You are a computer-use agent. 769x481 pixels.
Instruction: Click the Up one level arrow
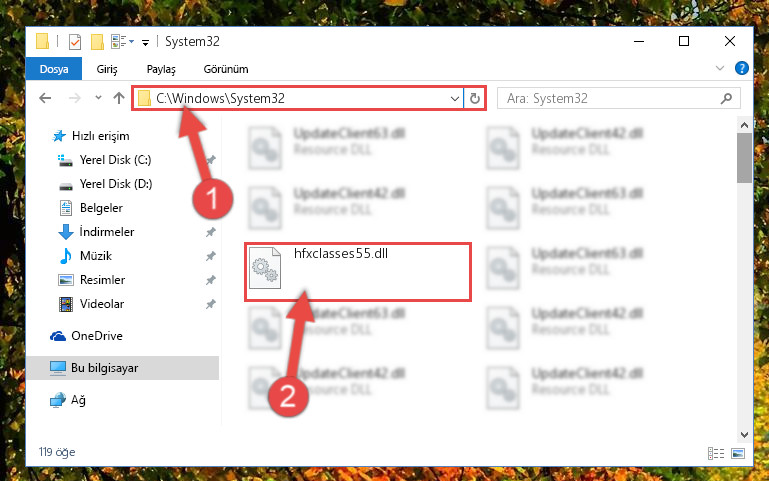point(119,98)
